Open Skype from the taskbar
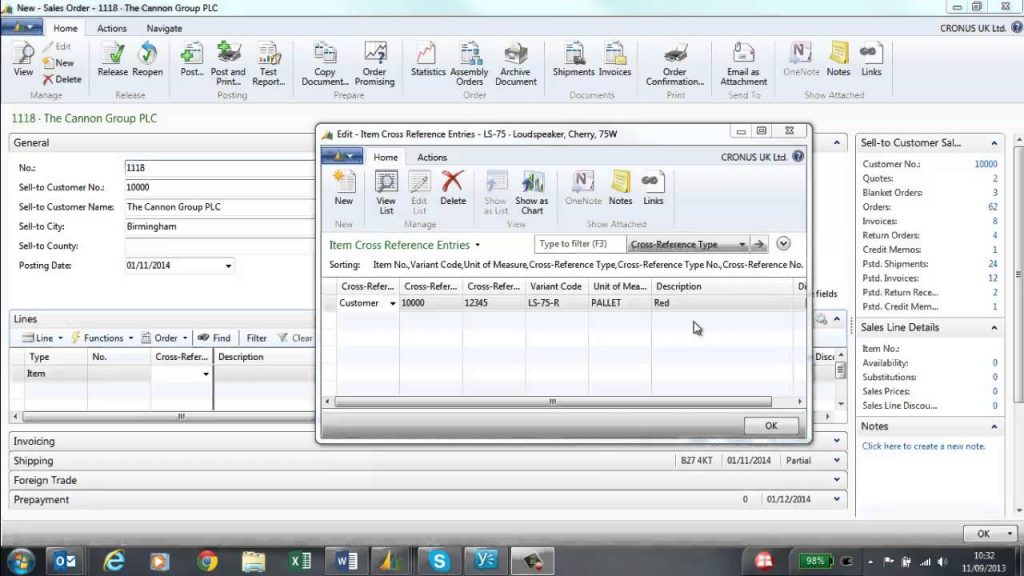Viewport: 1024px width, 576px height. (439, 561)
